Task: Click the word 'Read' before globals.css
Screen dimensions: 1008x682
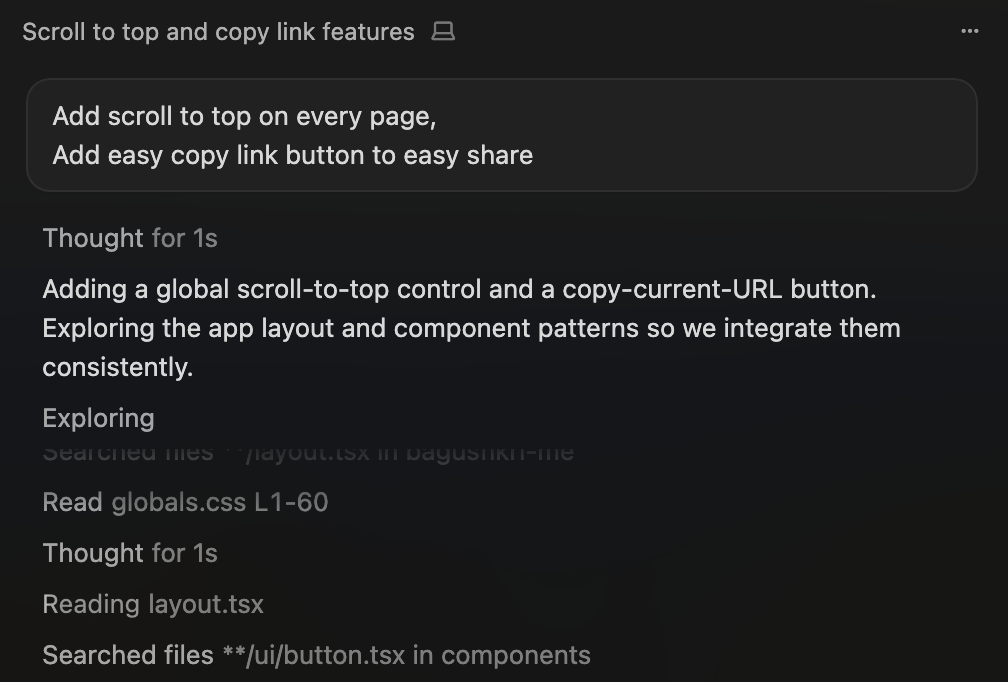Action: (72, 502)
